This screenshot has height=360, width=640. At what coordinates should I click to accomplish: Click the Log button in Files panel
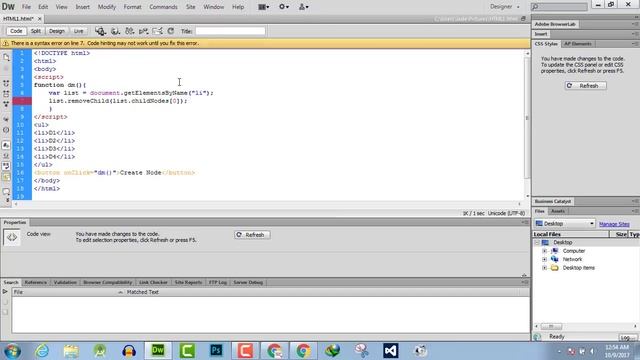[627, 338]
